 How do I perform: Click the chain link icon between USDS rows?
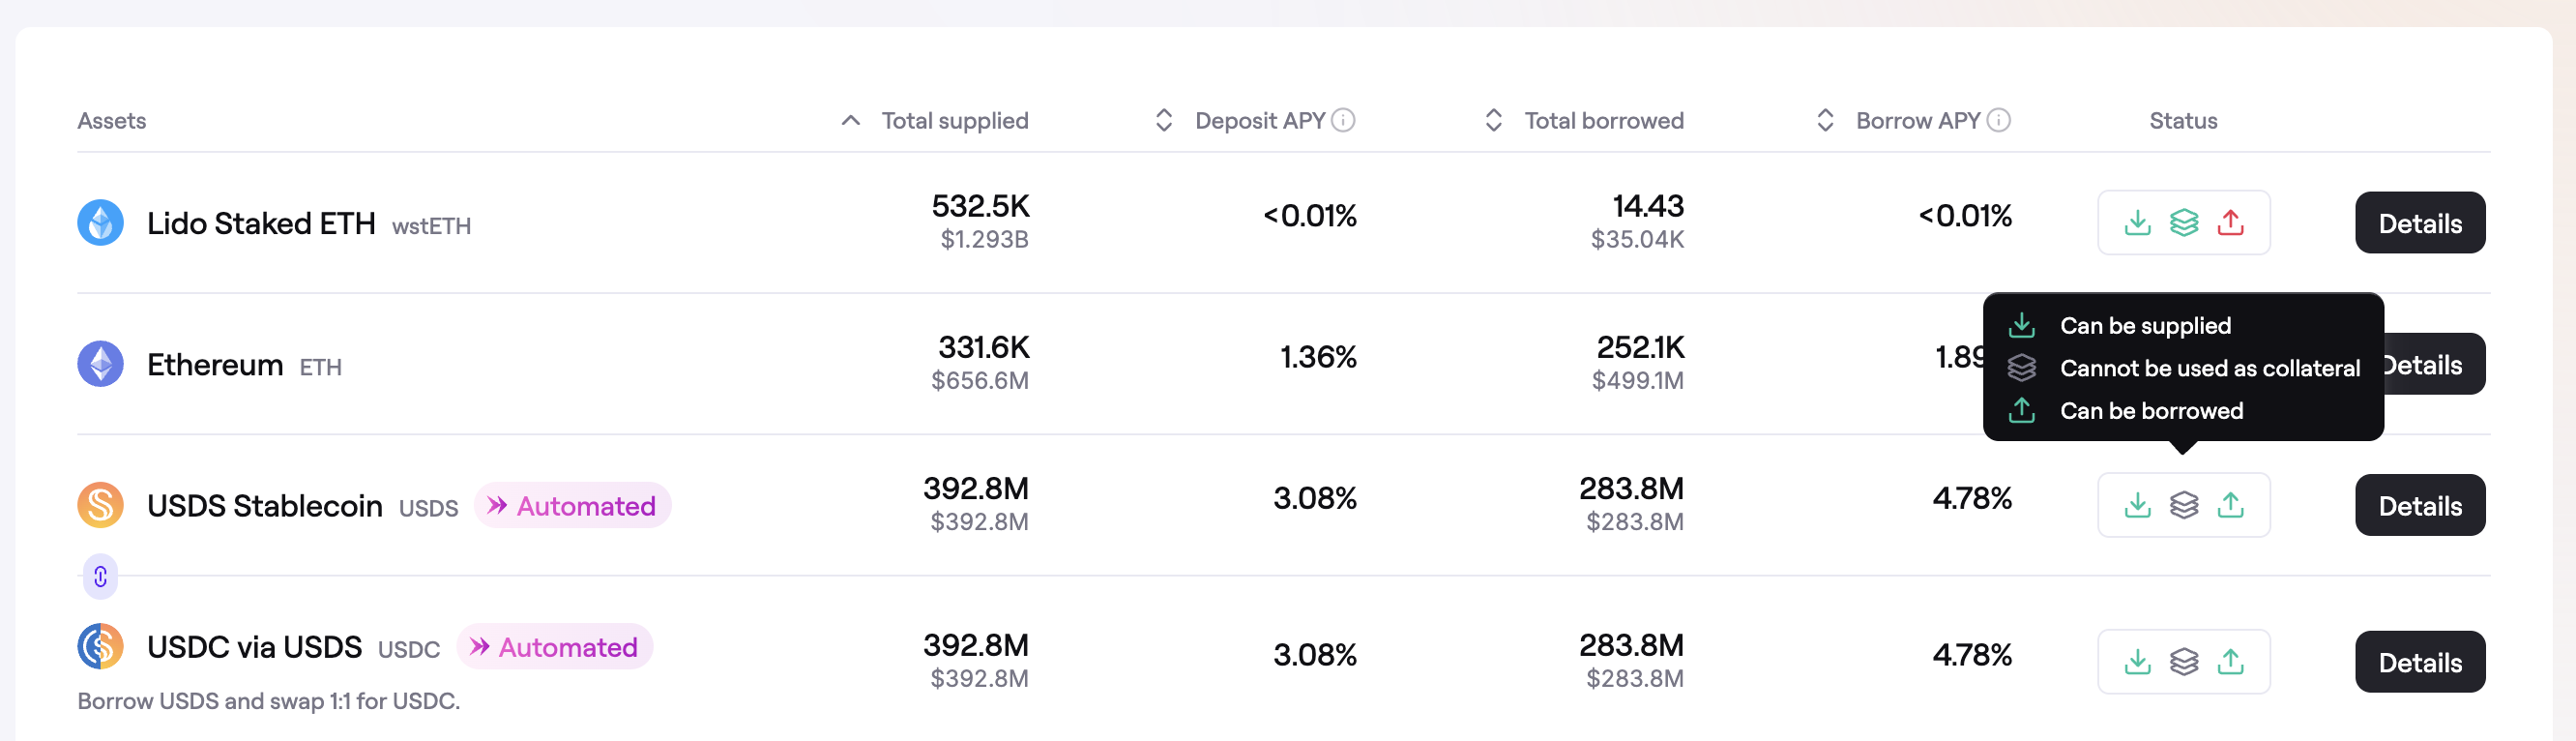coord(100,577)
